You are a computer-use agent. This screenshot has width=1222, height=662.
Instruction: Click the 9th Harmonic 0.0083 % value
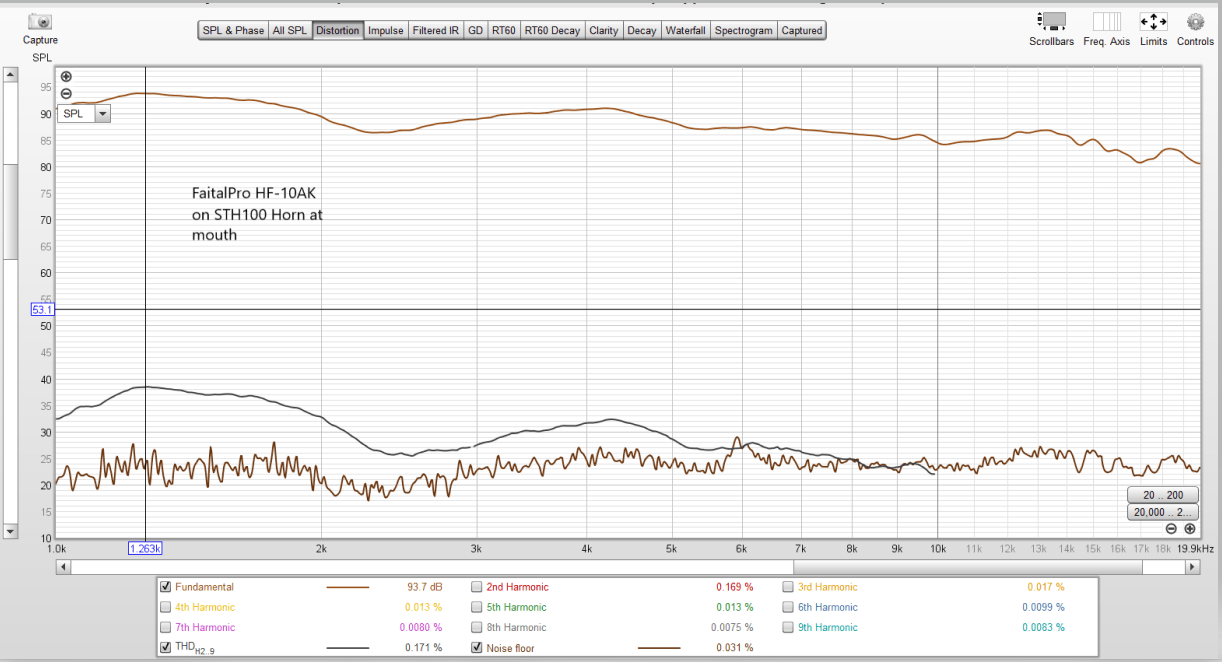[1043, 627]
